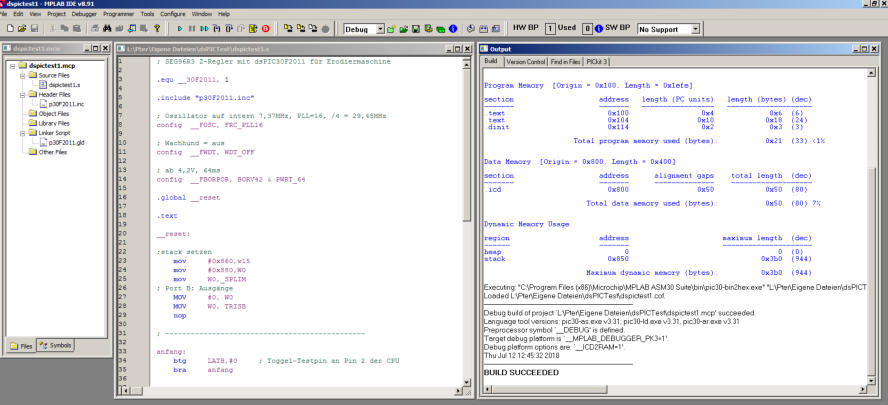This screenshot has width=888, height=405.
Task: Open the Find in Files output tab
Action: pos(567,61)
